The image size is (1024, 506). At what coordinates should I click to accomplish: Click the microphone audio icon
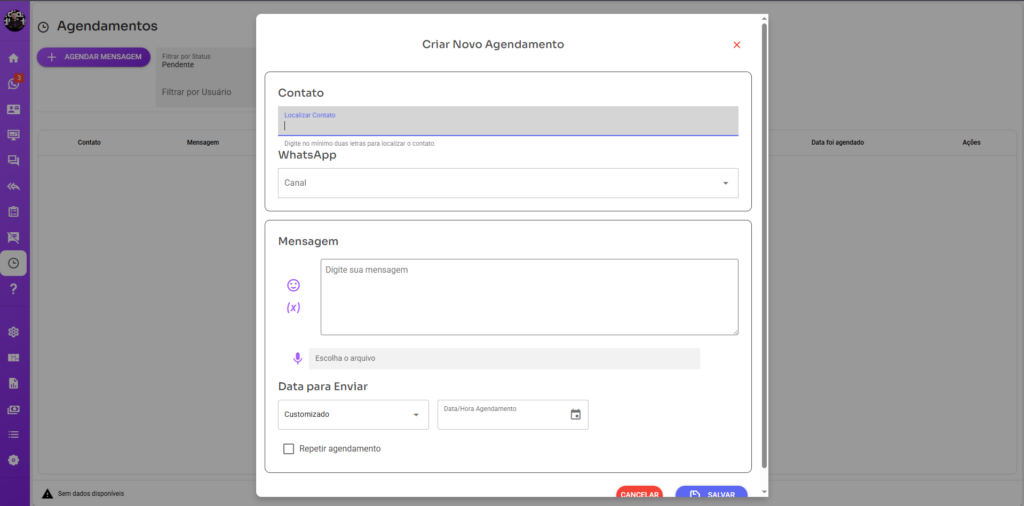pos(297,358)
